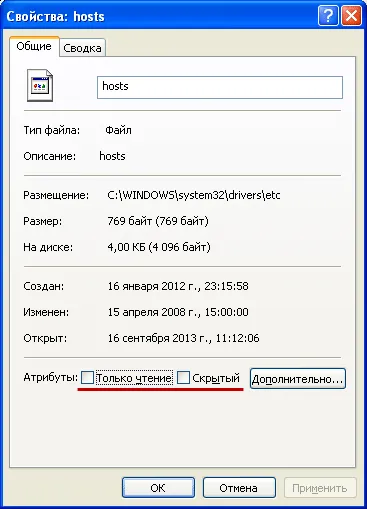Enable the Только чтение checkbox

tap(87, 378)
